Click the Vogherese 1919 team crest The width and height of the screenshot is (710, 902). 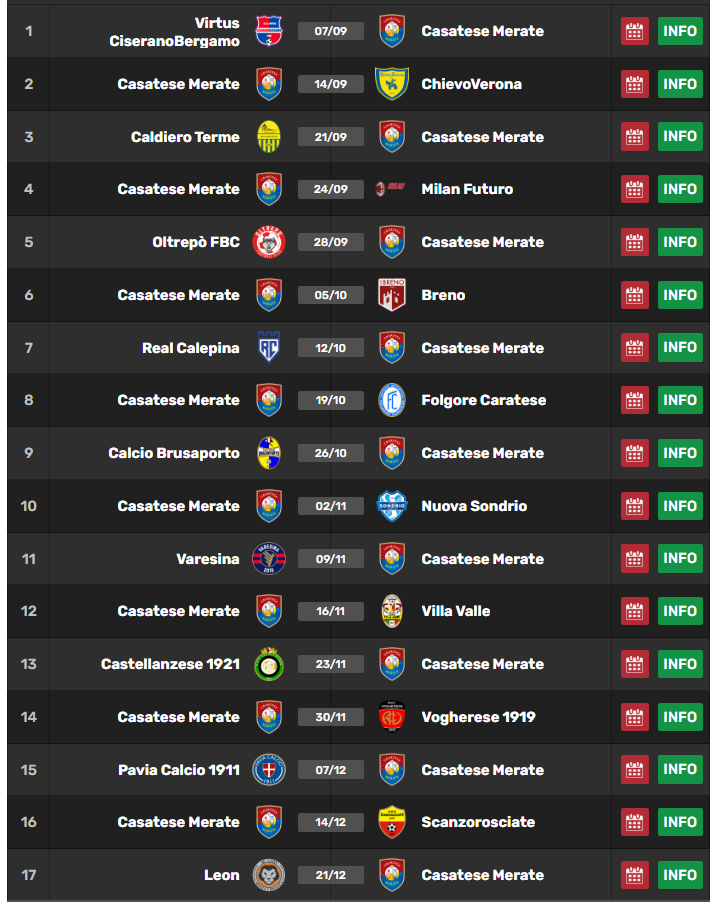392,717
